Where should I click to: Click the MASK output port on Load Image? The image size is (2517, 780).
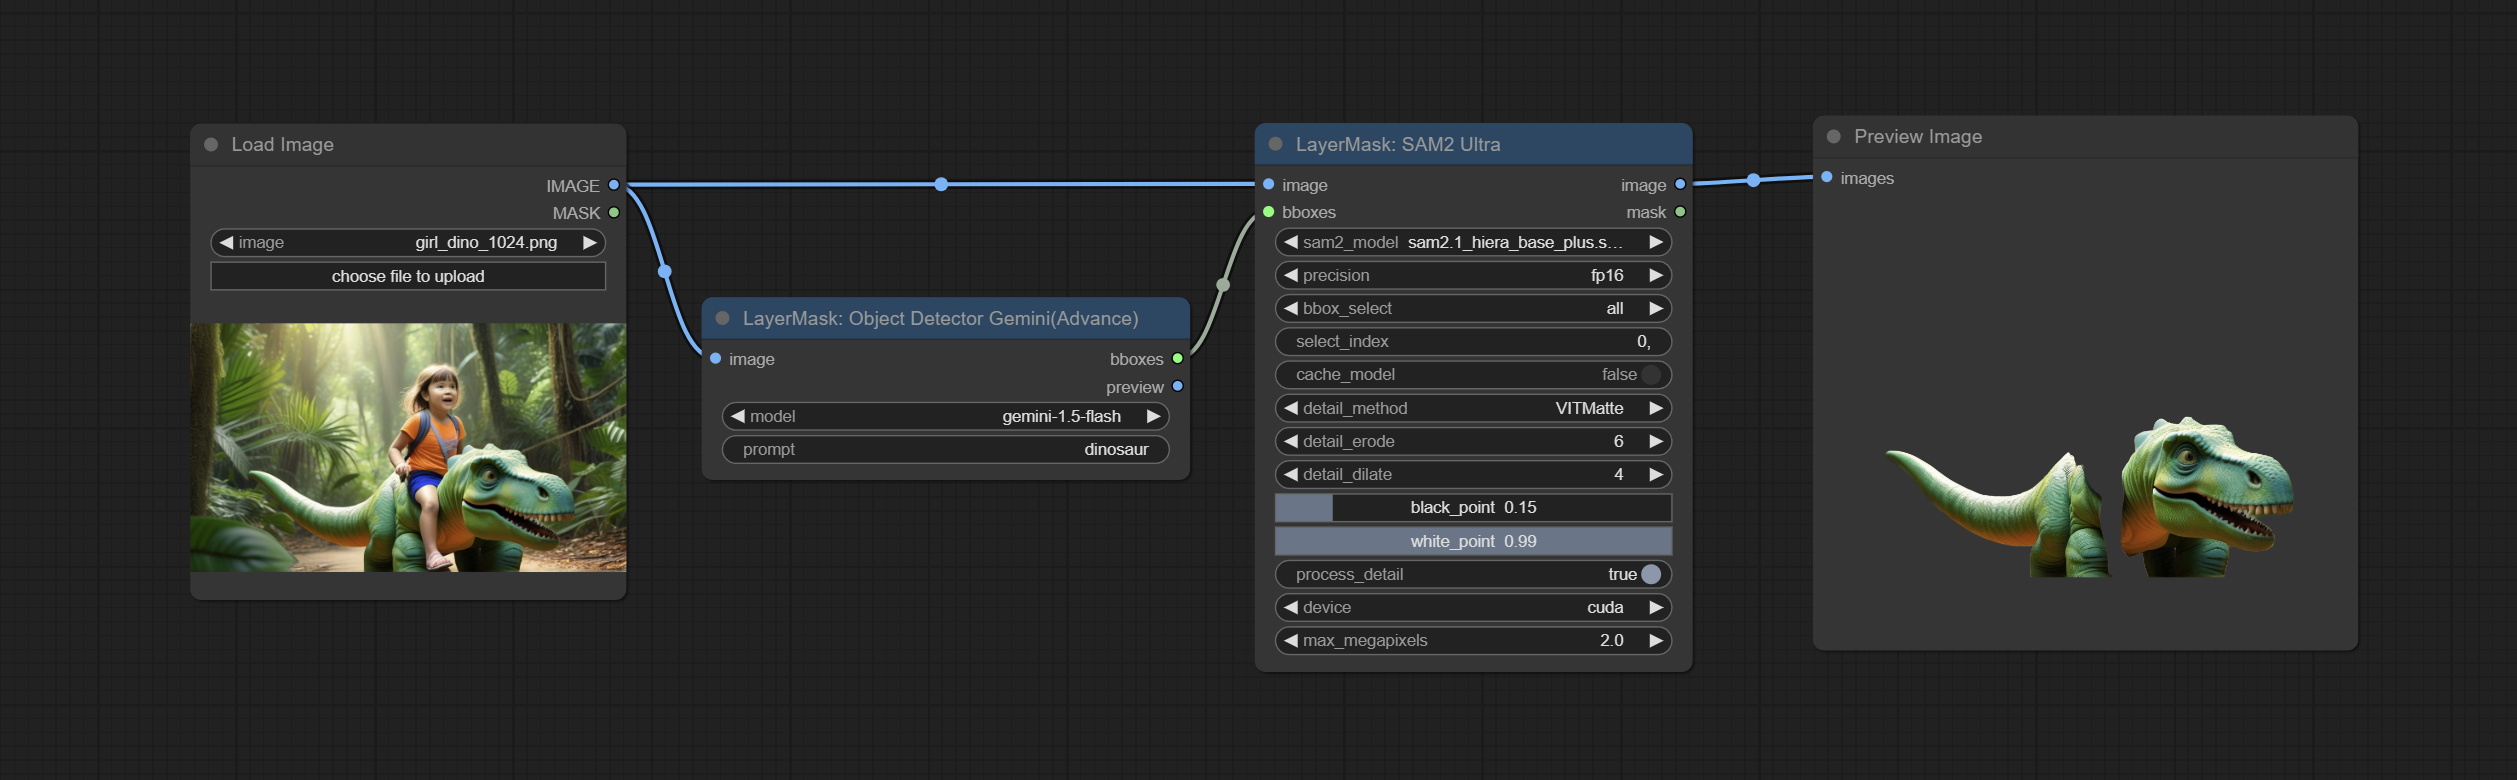(x=614, y=213)
